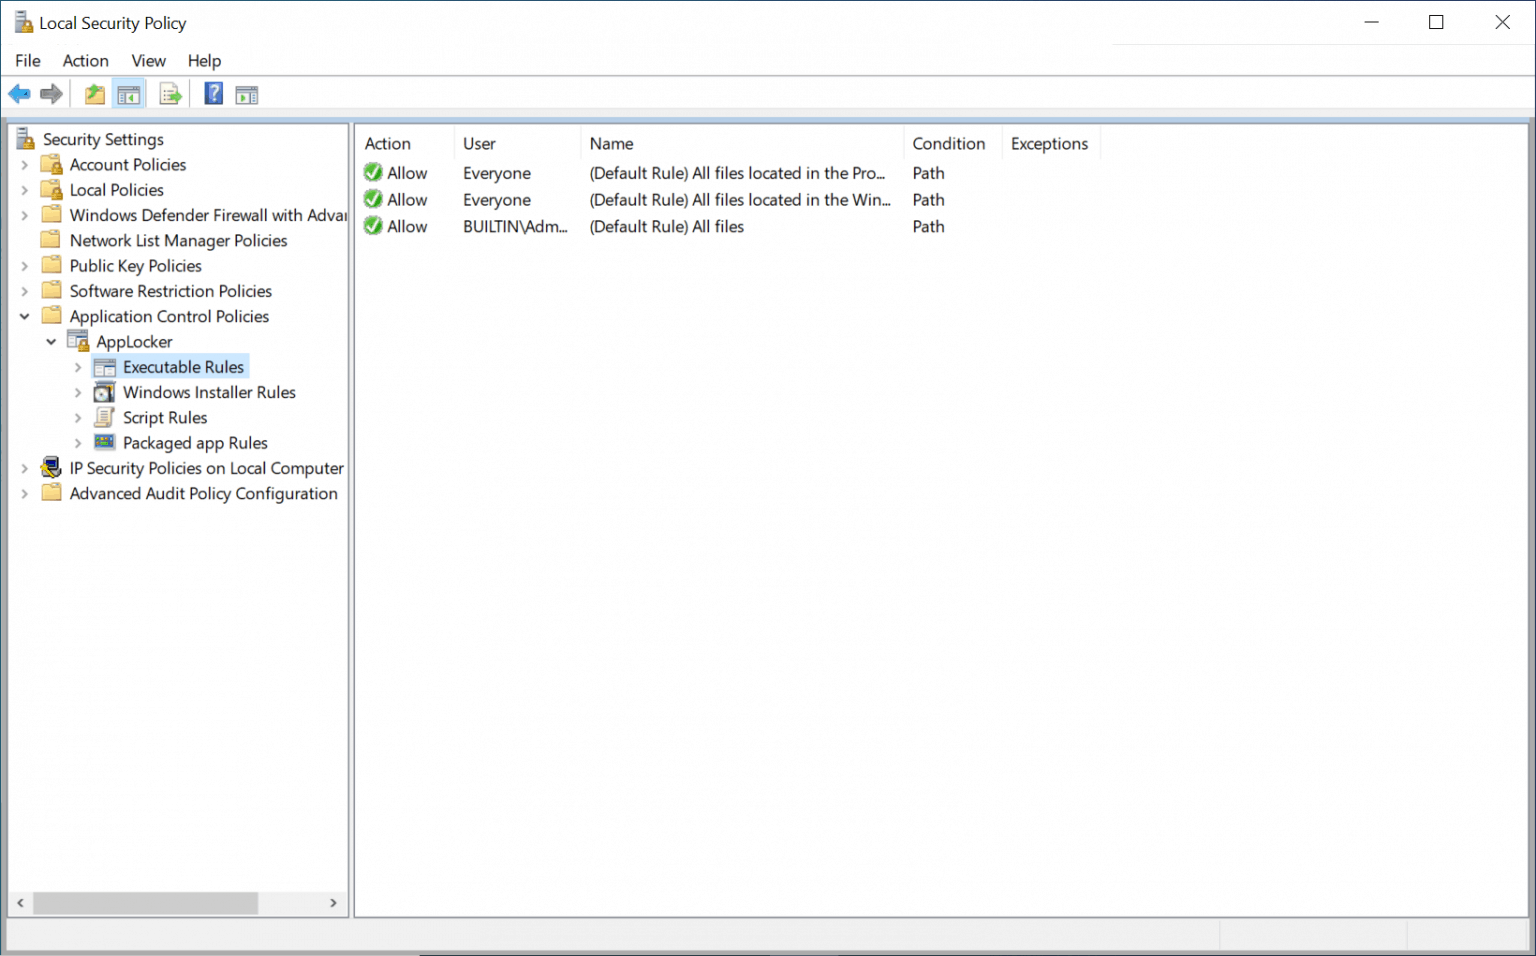Image resolution: width=1536 pixels, height=956 pixels.
Task: Toggle Show/Hide Console Tree toolbar icon
Action: (x=129, y=95)
